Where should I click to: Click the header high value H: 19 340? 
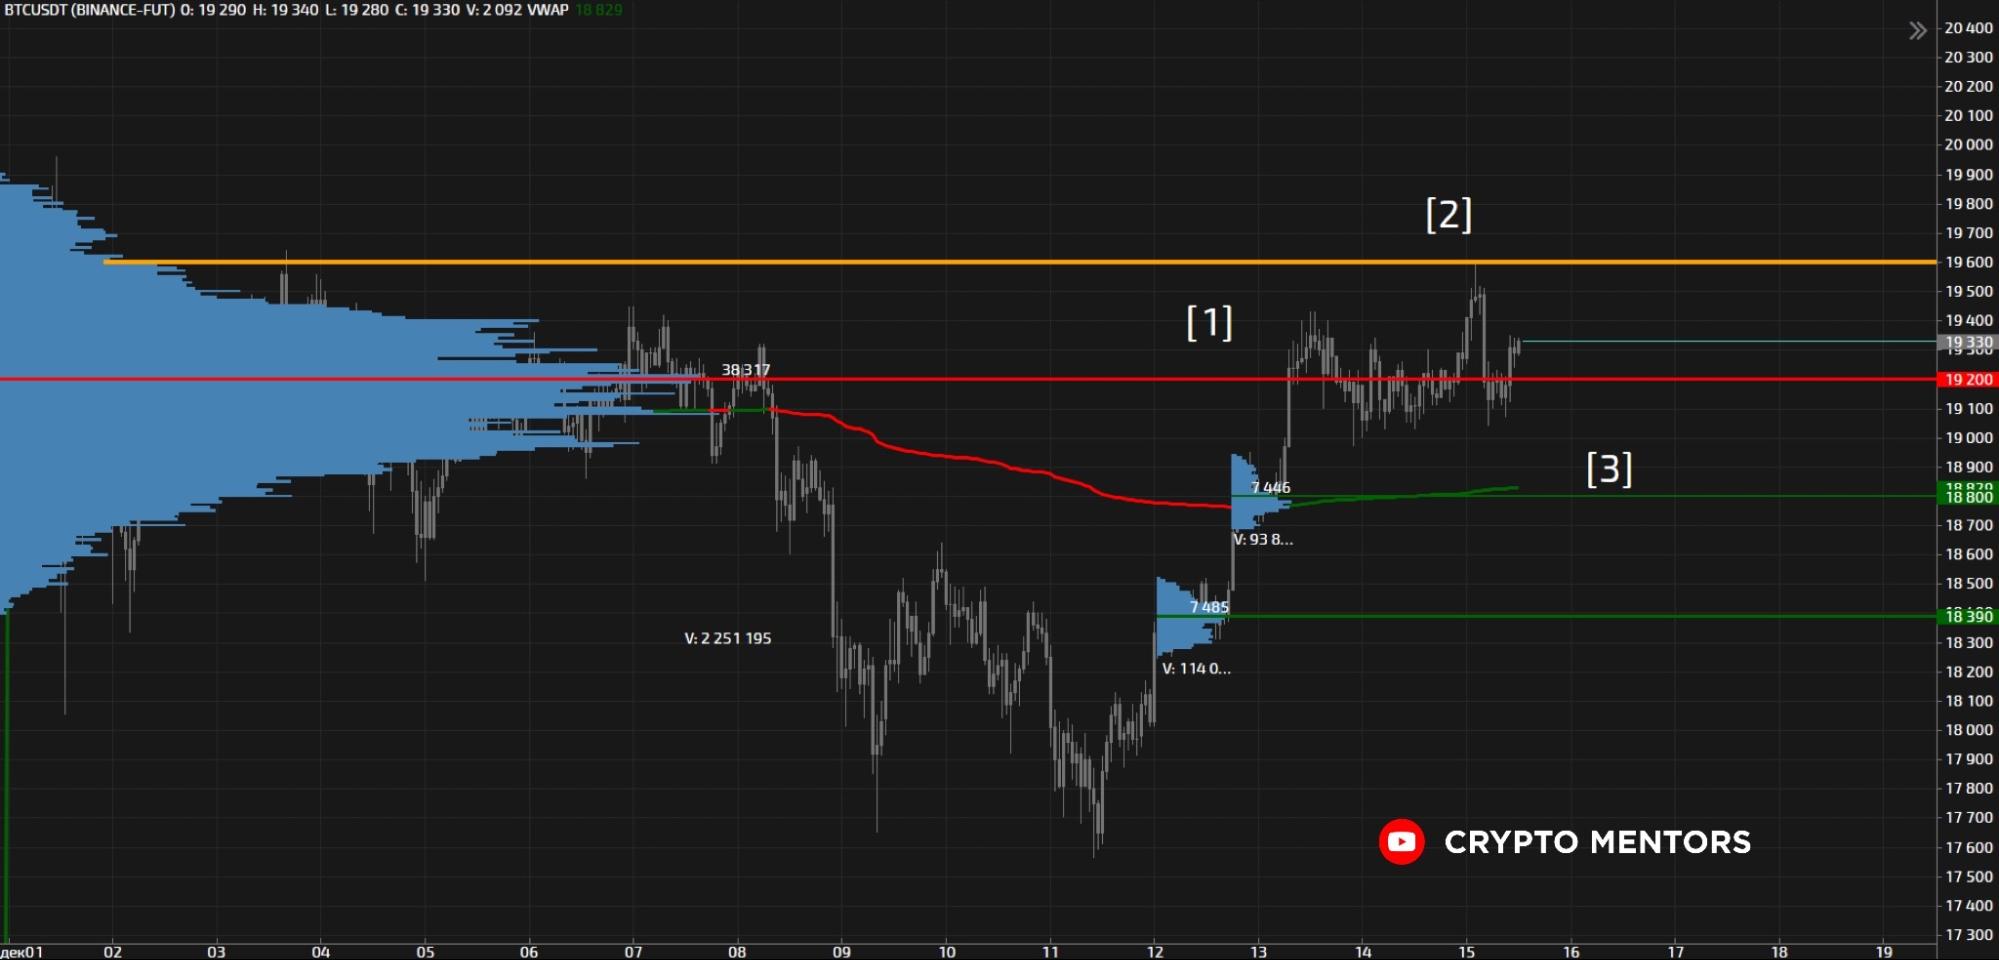pos(285,10)
